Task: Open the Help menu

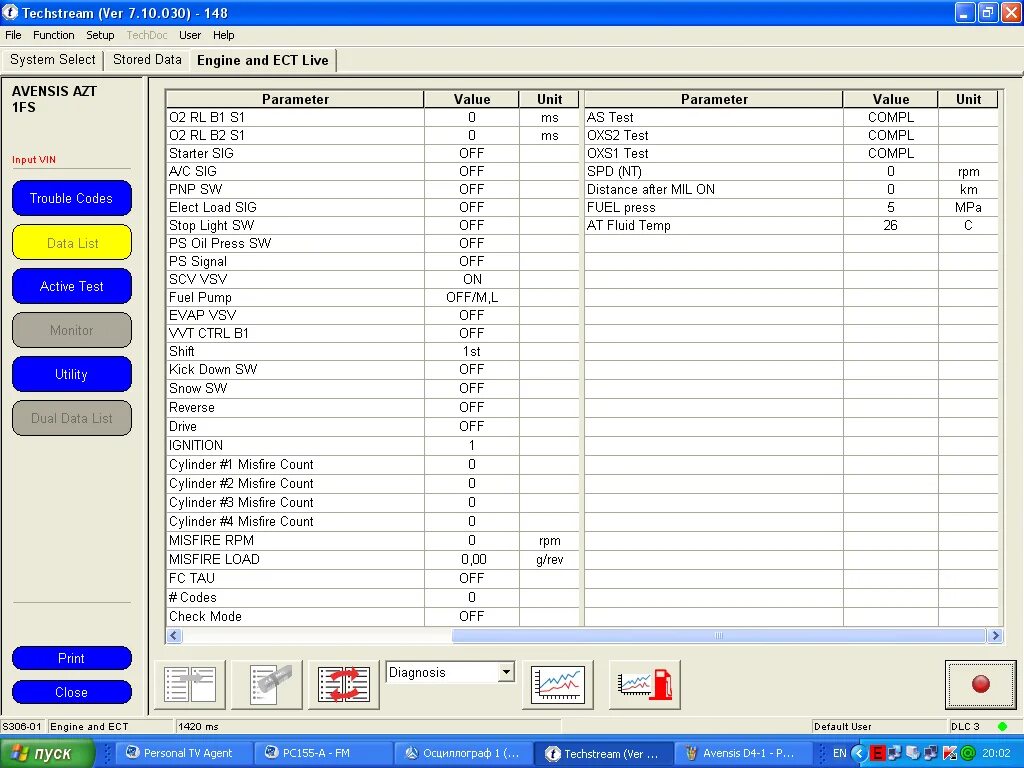Action: 223,35
